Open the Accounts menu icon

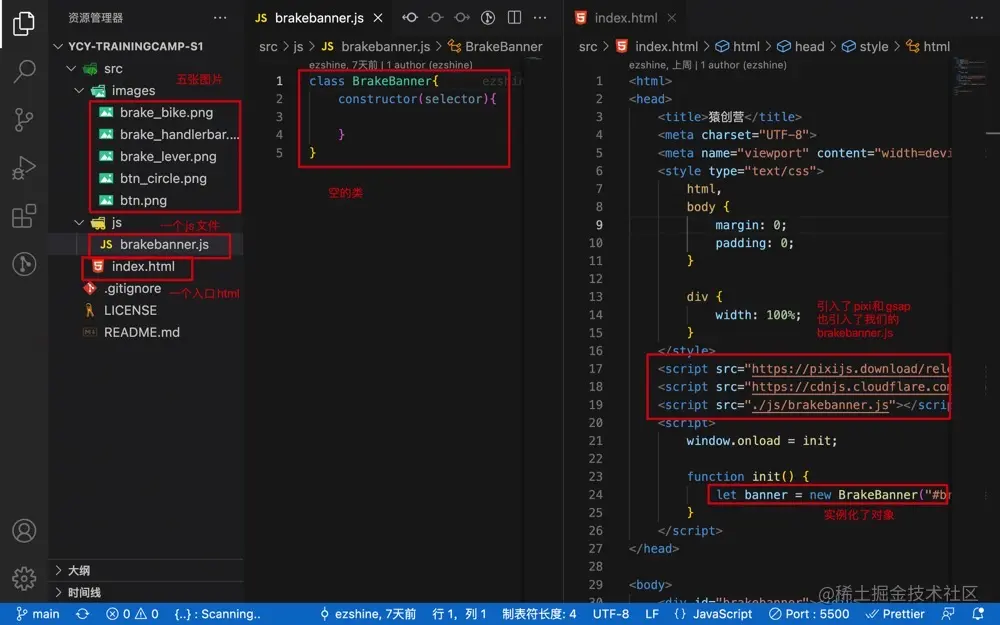pyautogui.click(x=24, y=531)
